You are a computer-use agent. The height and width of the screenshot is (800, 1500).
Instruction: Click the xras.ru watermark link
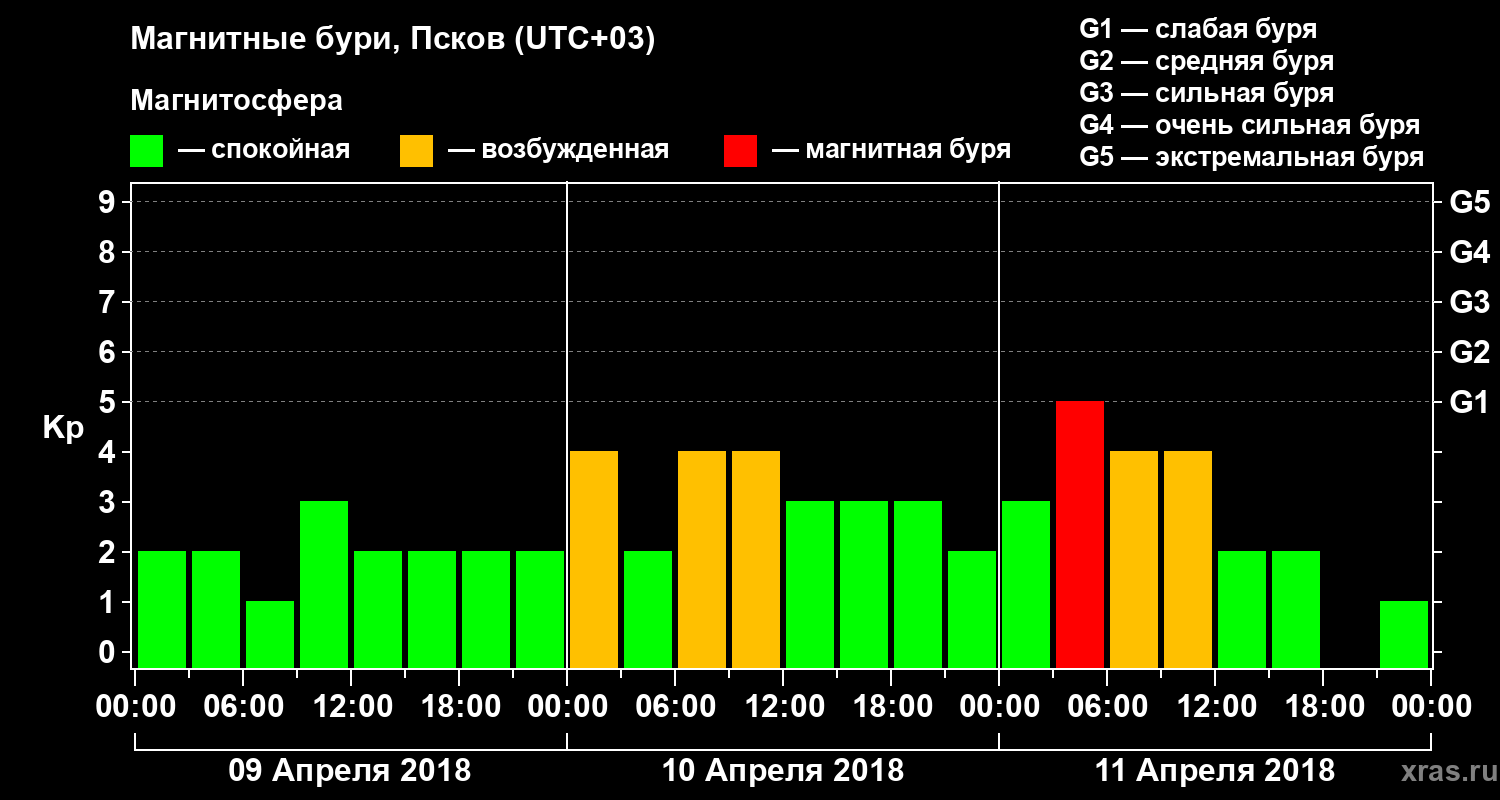tap(1443, 770)
